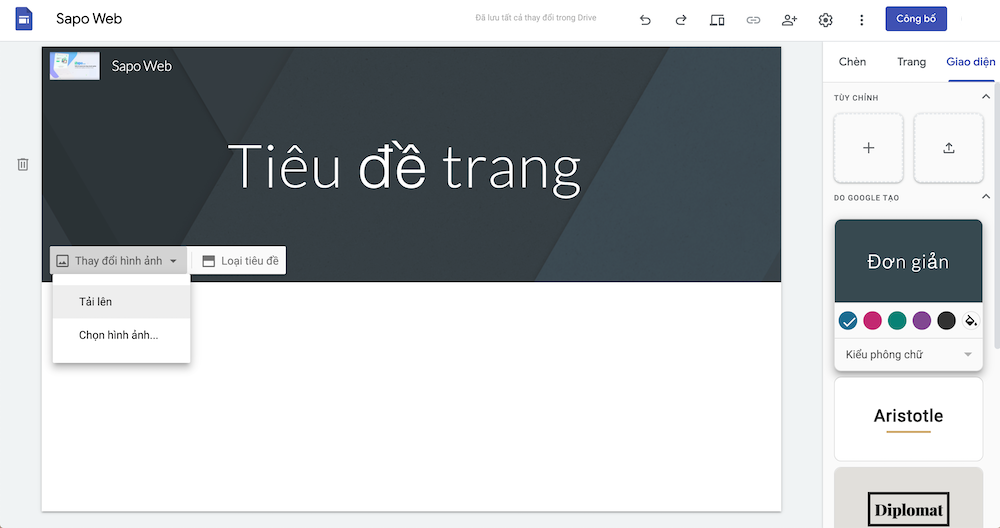The width and height of the screenshot is (1000, 528).
Task: Redo the last action
Action: coord(680,20)
